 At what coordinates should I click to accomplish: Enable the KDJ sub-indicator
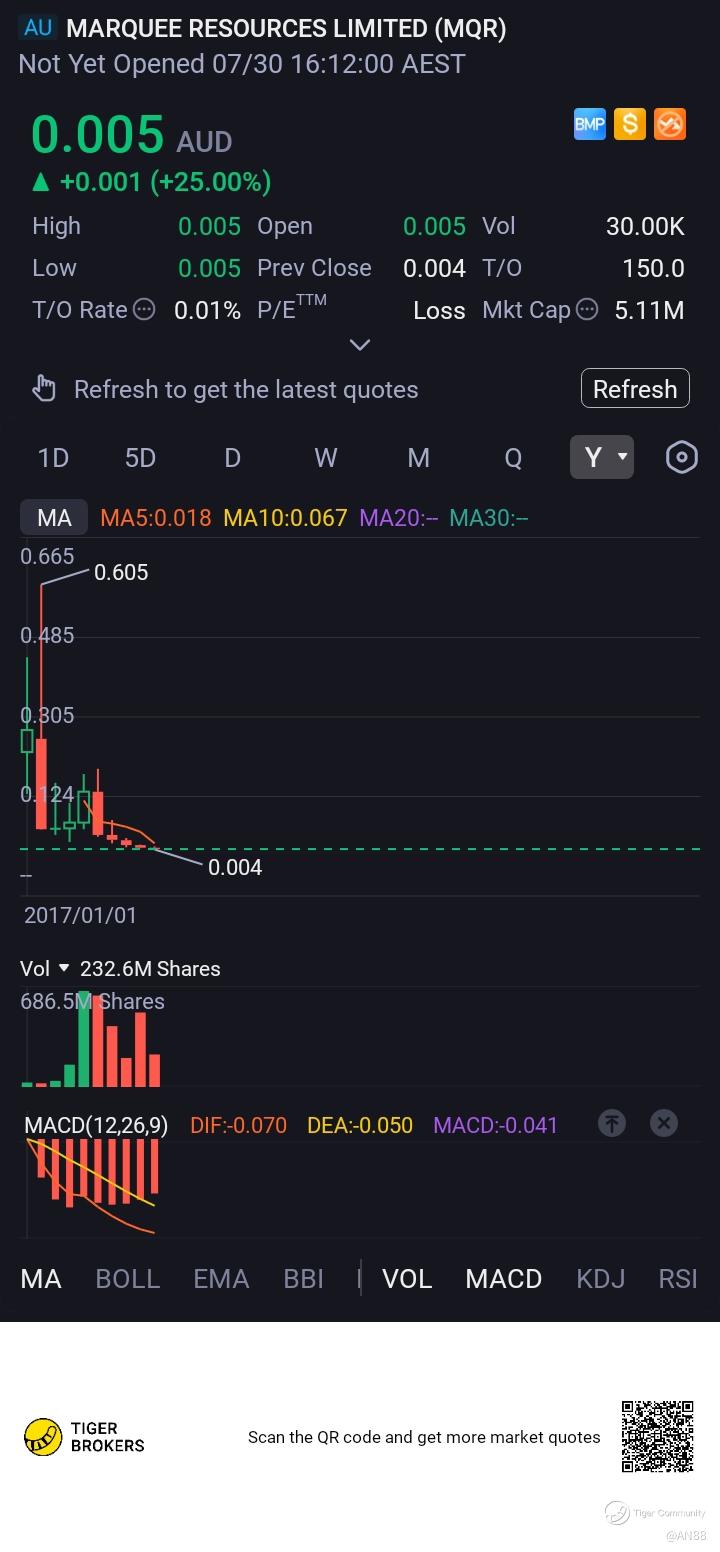coord(600,1278)
